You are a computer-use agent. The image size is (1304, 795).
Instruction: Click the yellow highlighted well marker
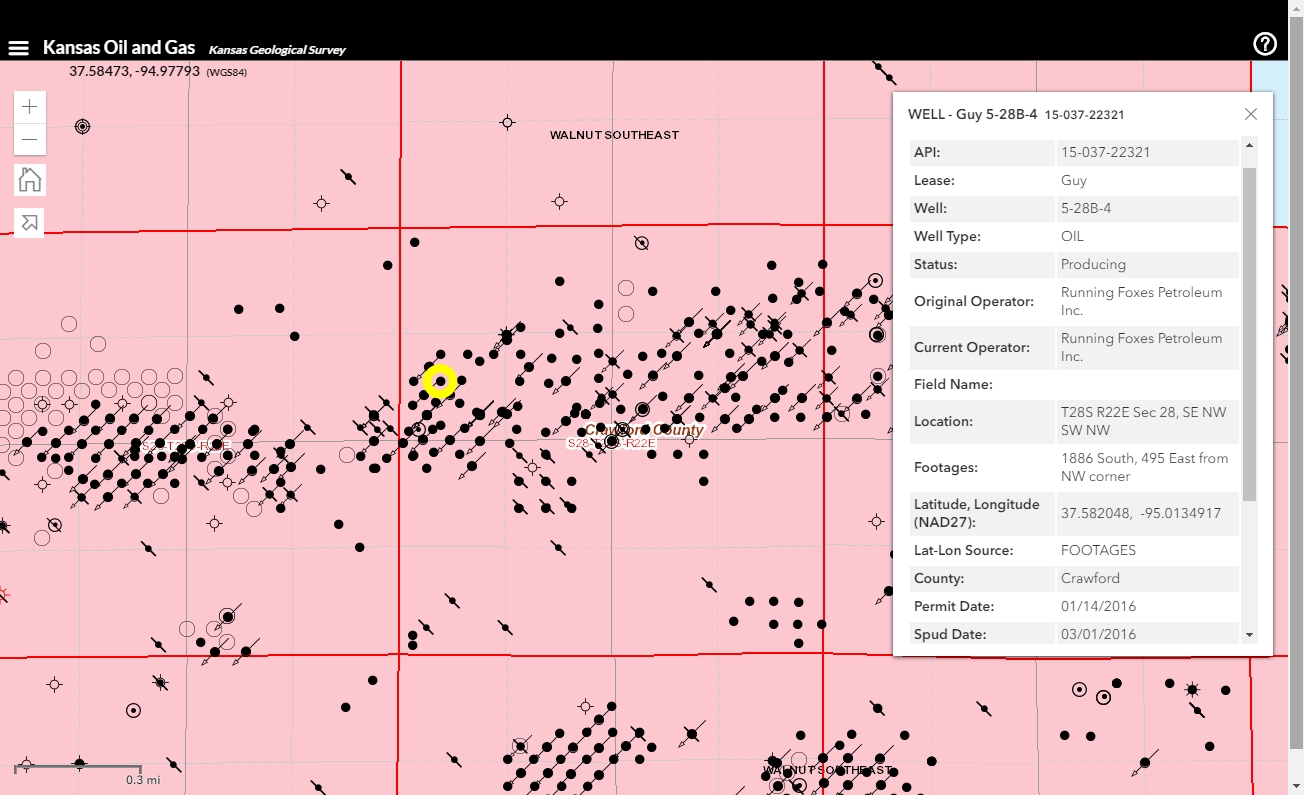tap(440, 381)
